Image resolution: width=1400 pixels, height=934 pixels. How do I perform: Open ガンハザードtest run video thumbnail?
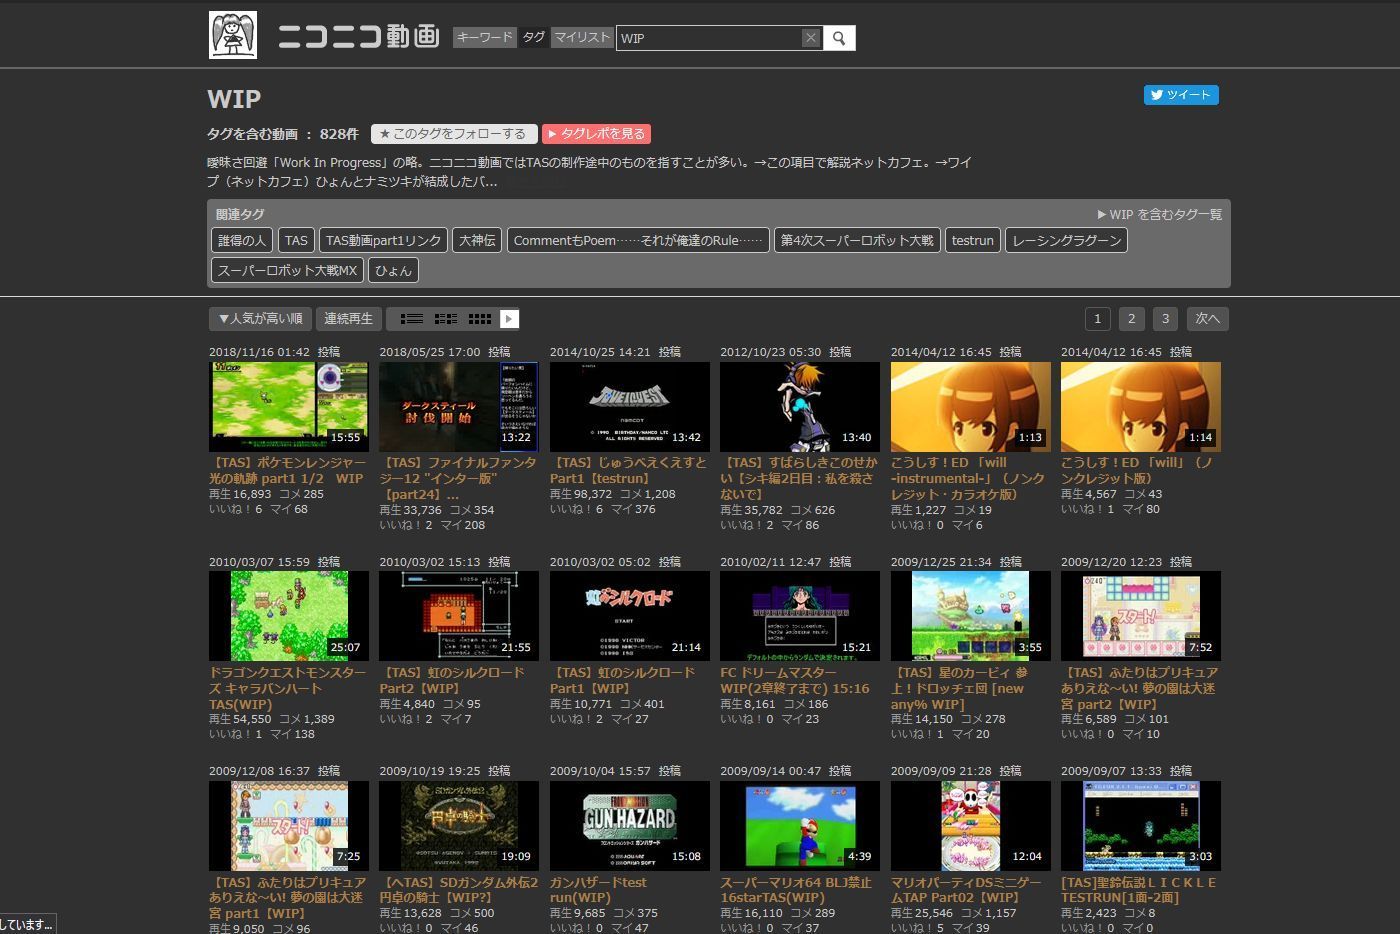coord(630,826)
